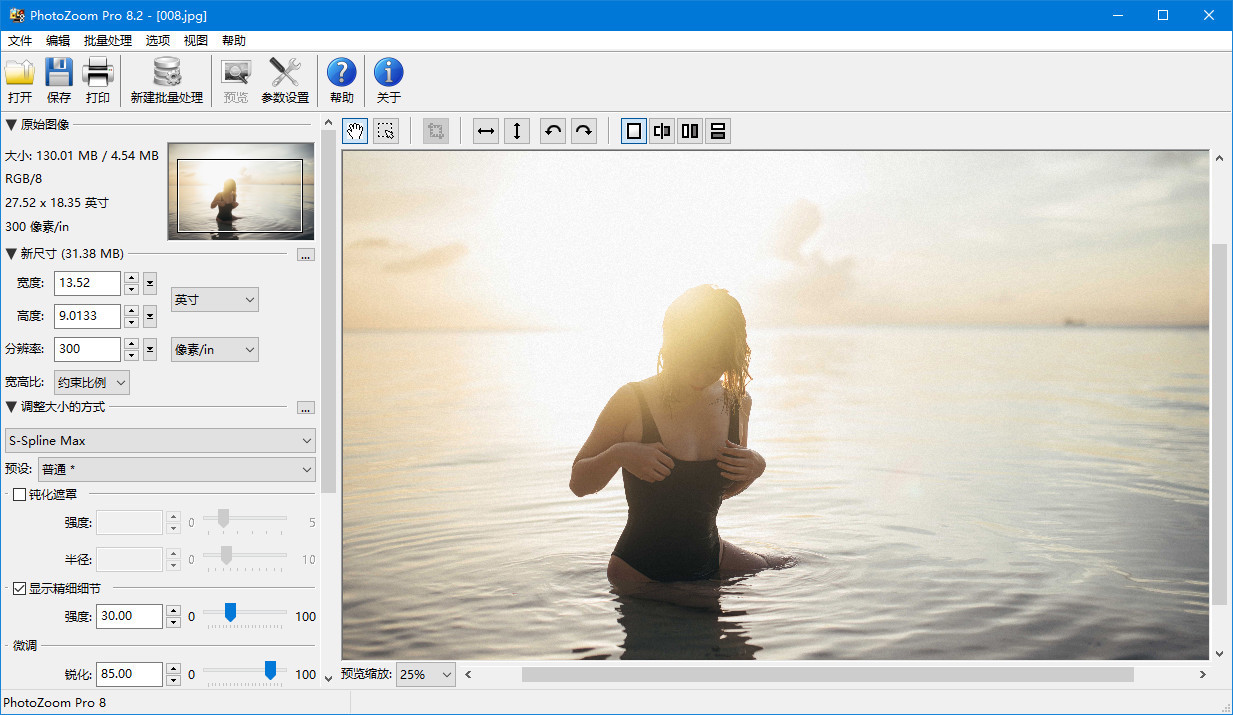Flip the image horizontally

(x=486, y=131)
